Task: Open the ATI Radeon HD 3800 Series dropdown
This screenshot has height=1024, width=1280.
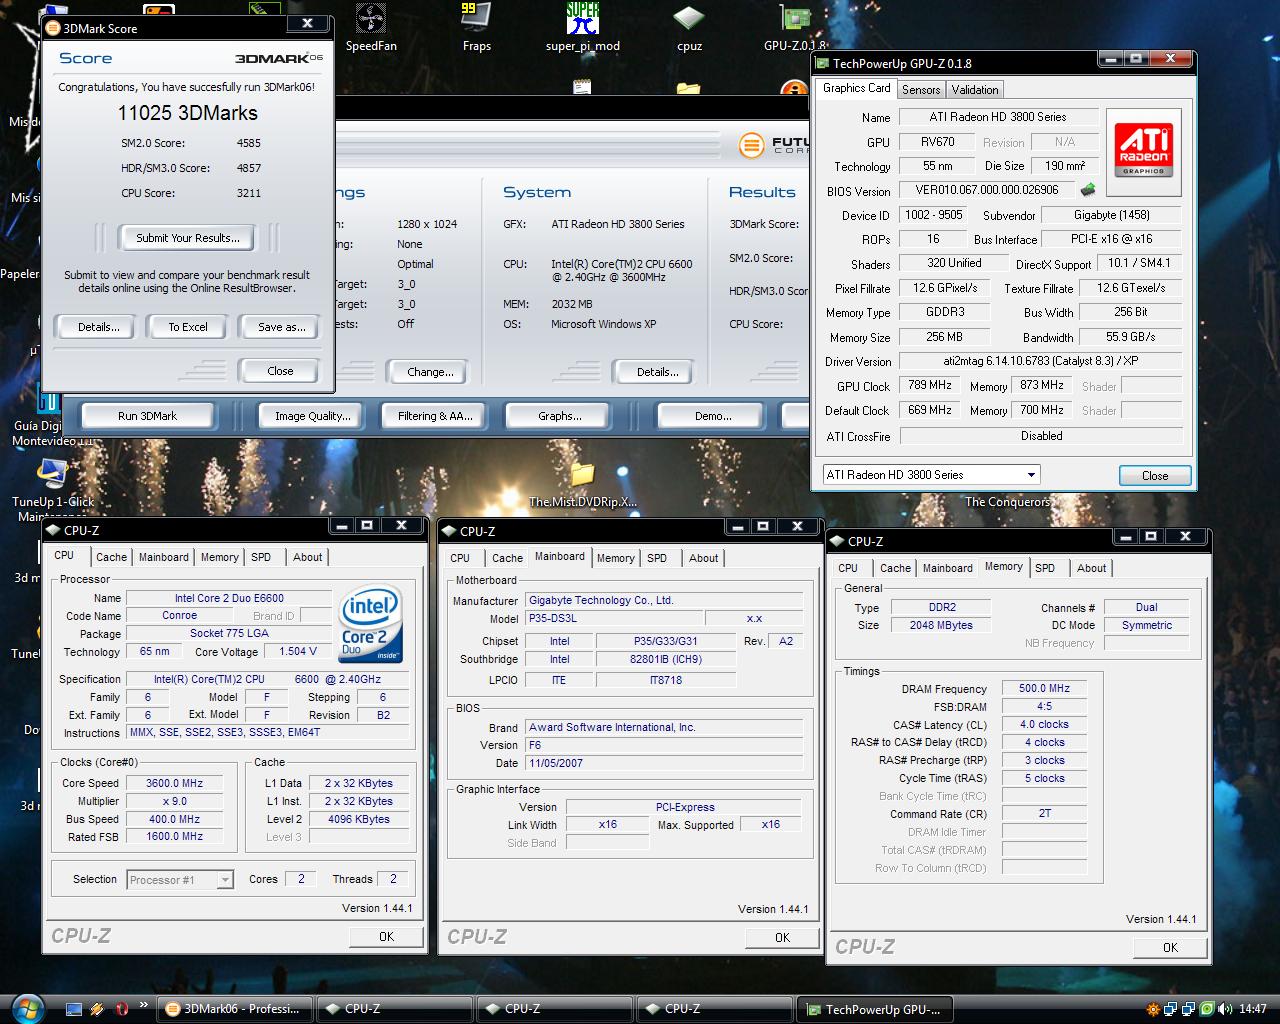Action: [931, 475]
